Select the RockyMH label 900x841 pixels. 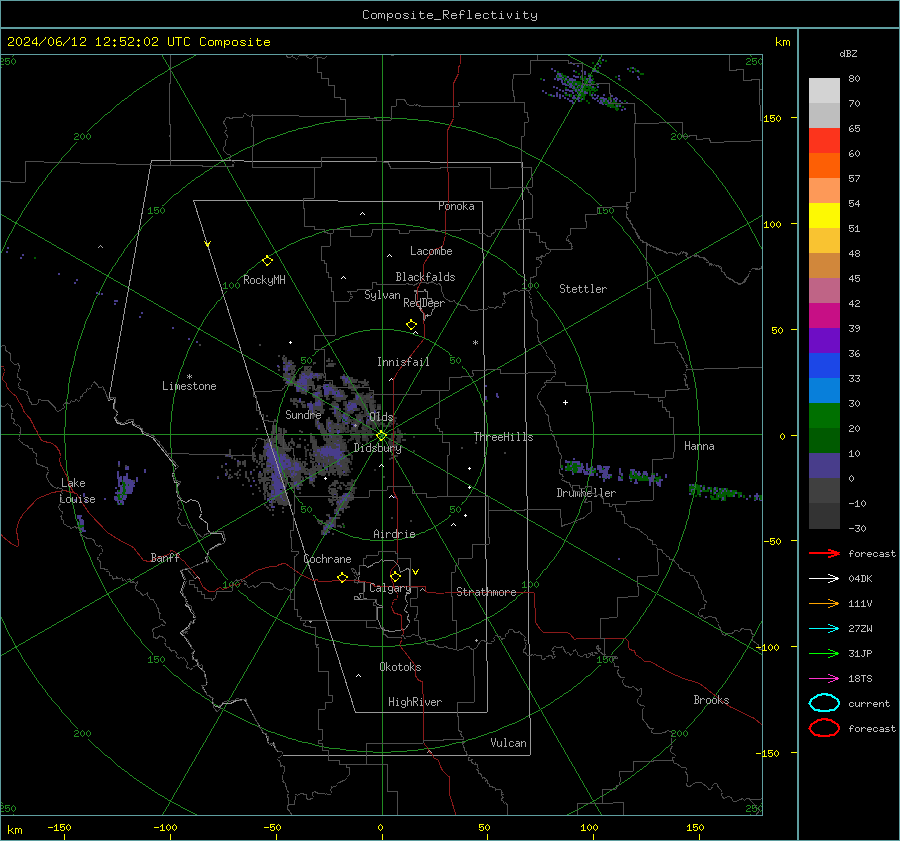[264, 280]
